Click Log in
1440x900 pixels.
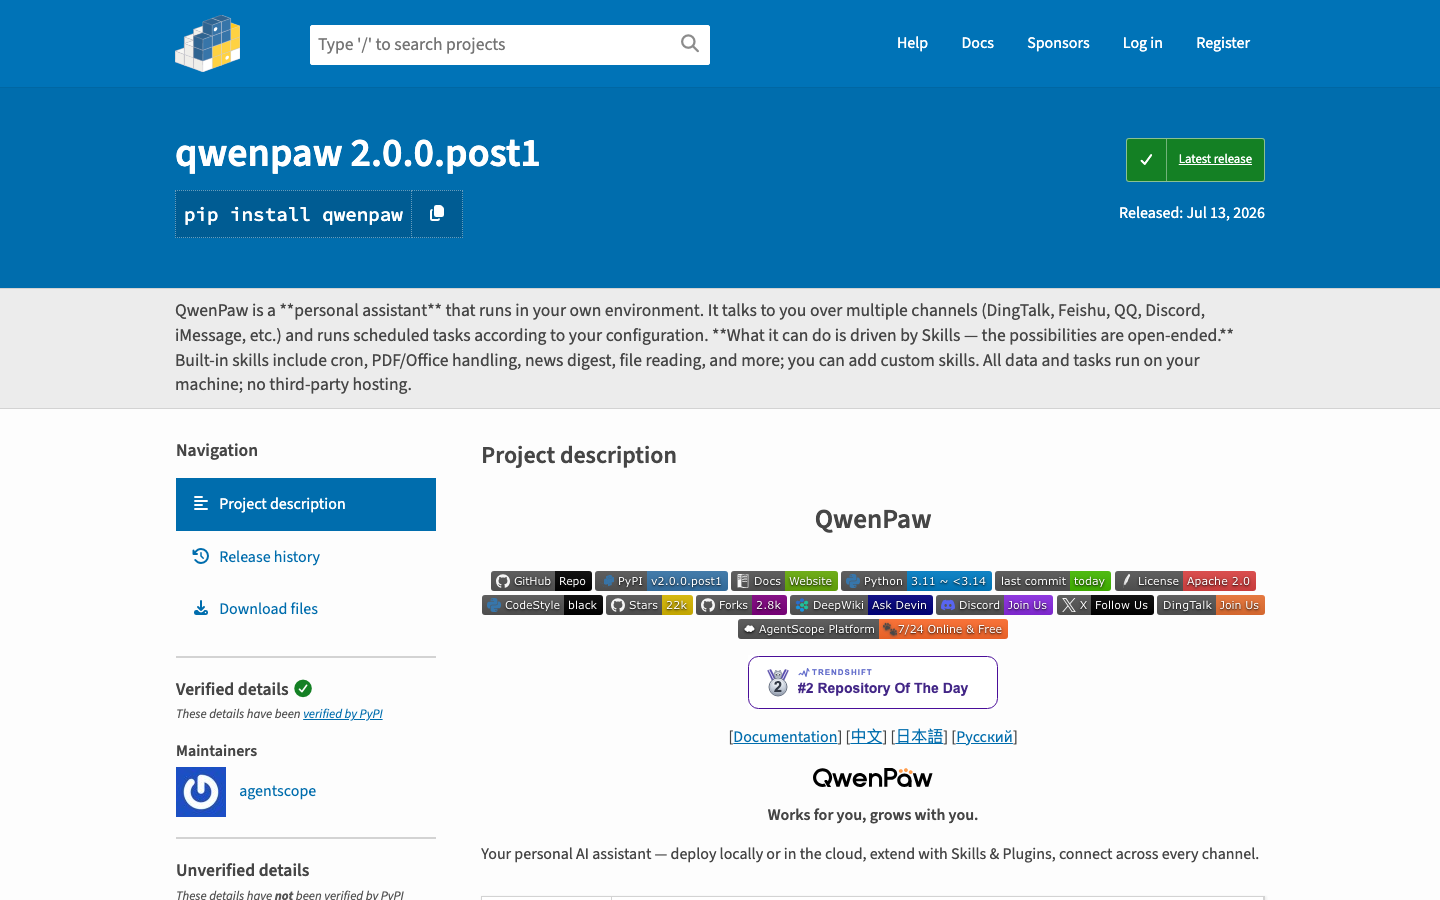1142,43
